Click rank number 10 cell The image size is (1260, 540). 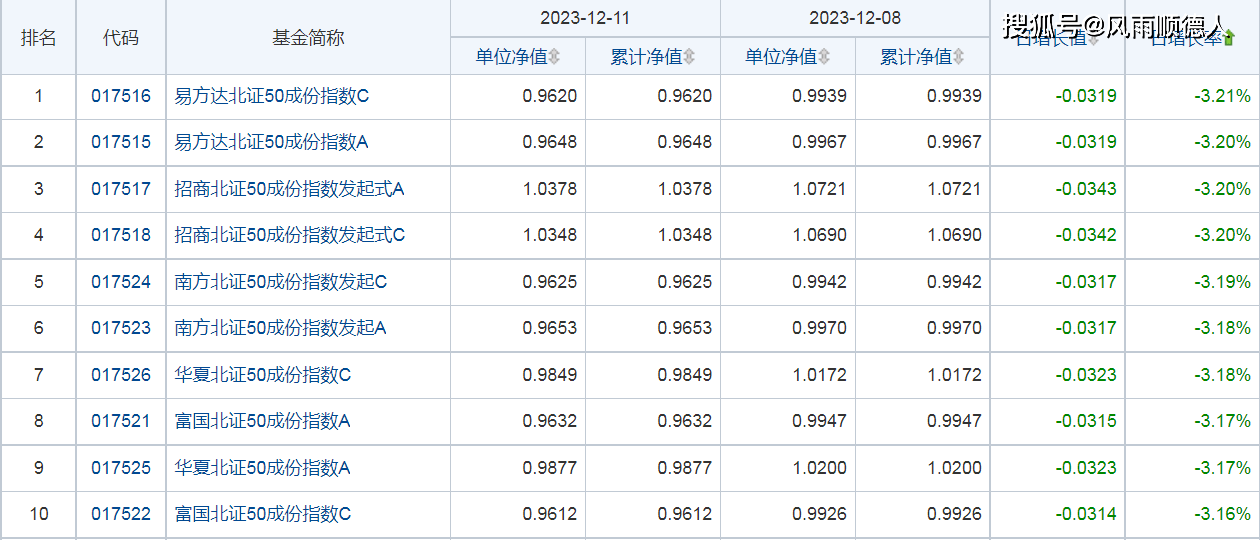tap(39, 514)
